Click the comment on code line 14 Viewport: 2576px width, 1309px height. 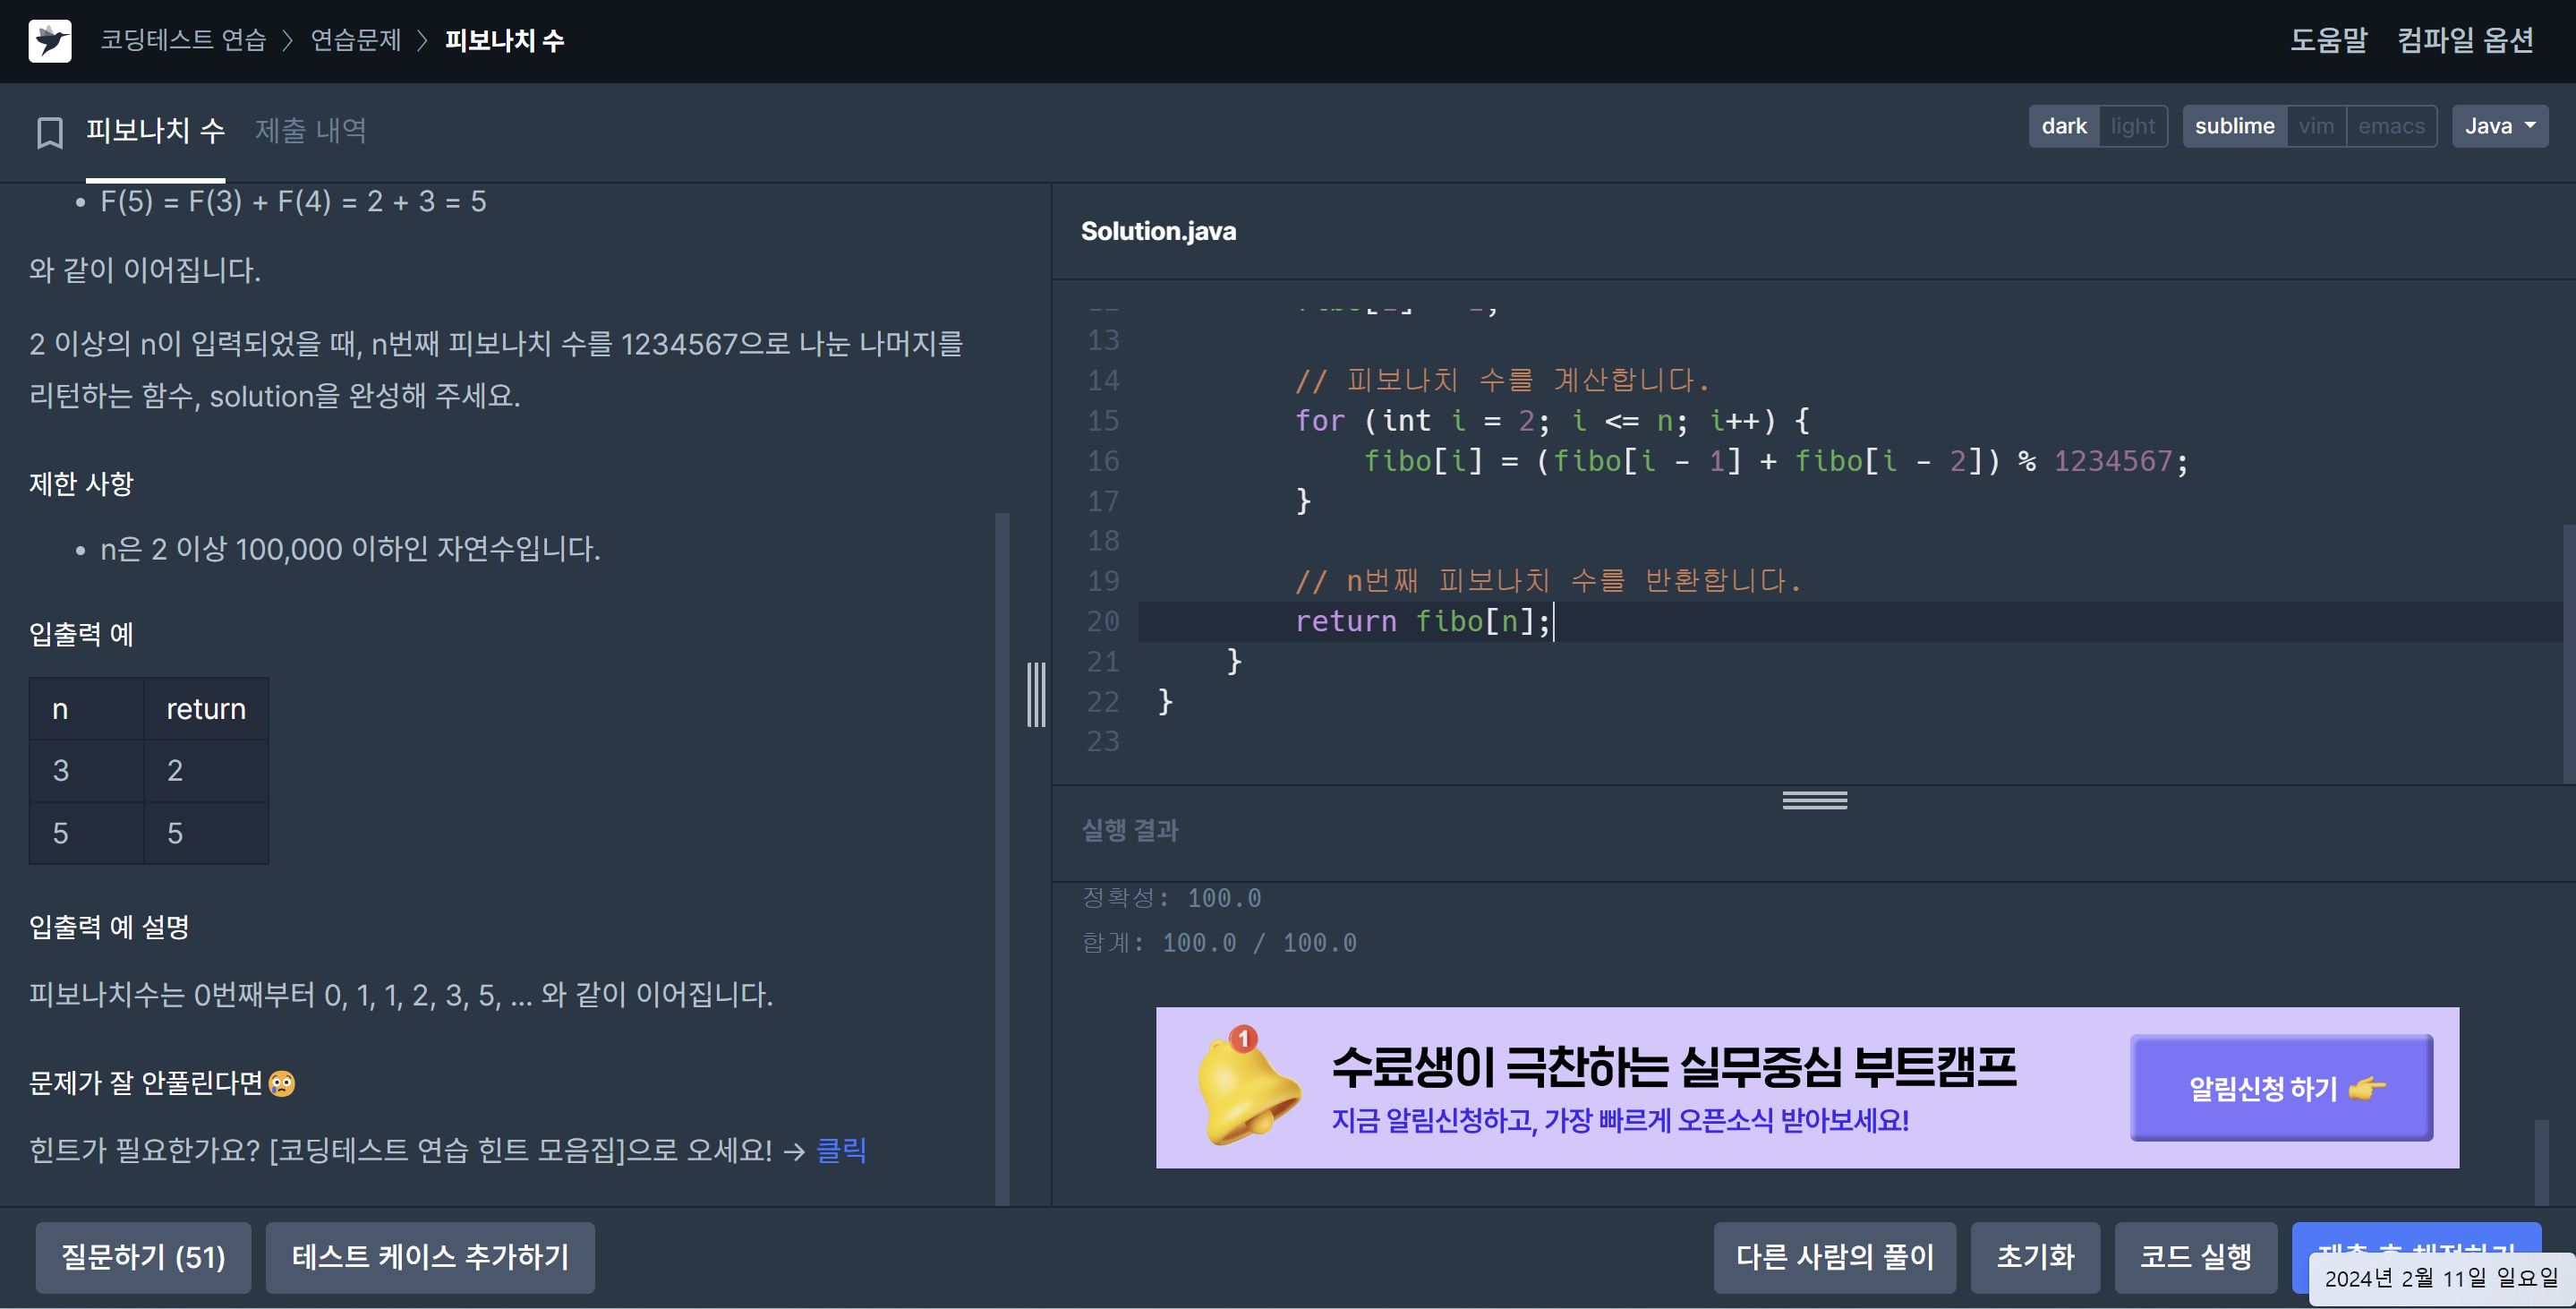1502,381
